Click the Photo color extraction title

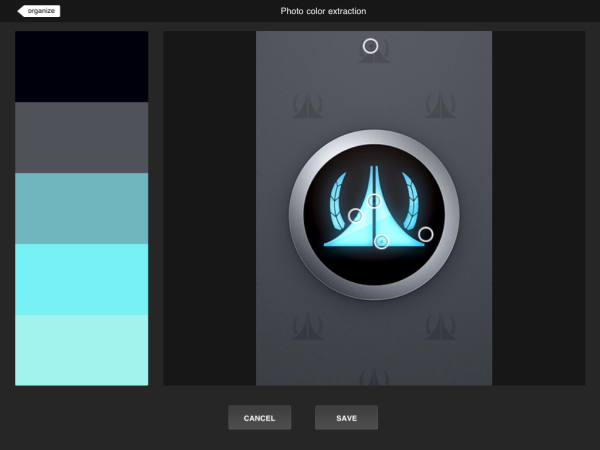click(x=323, y=11)
